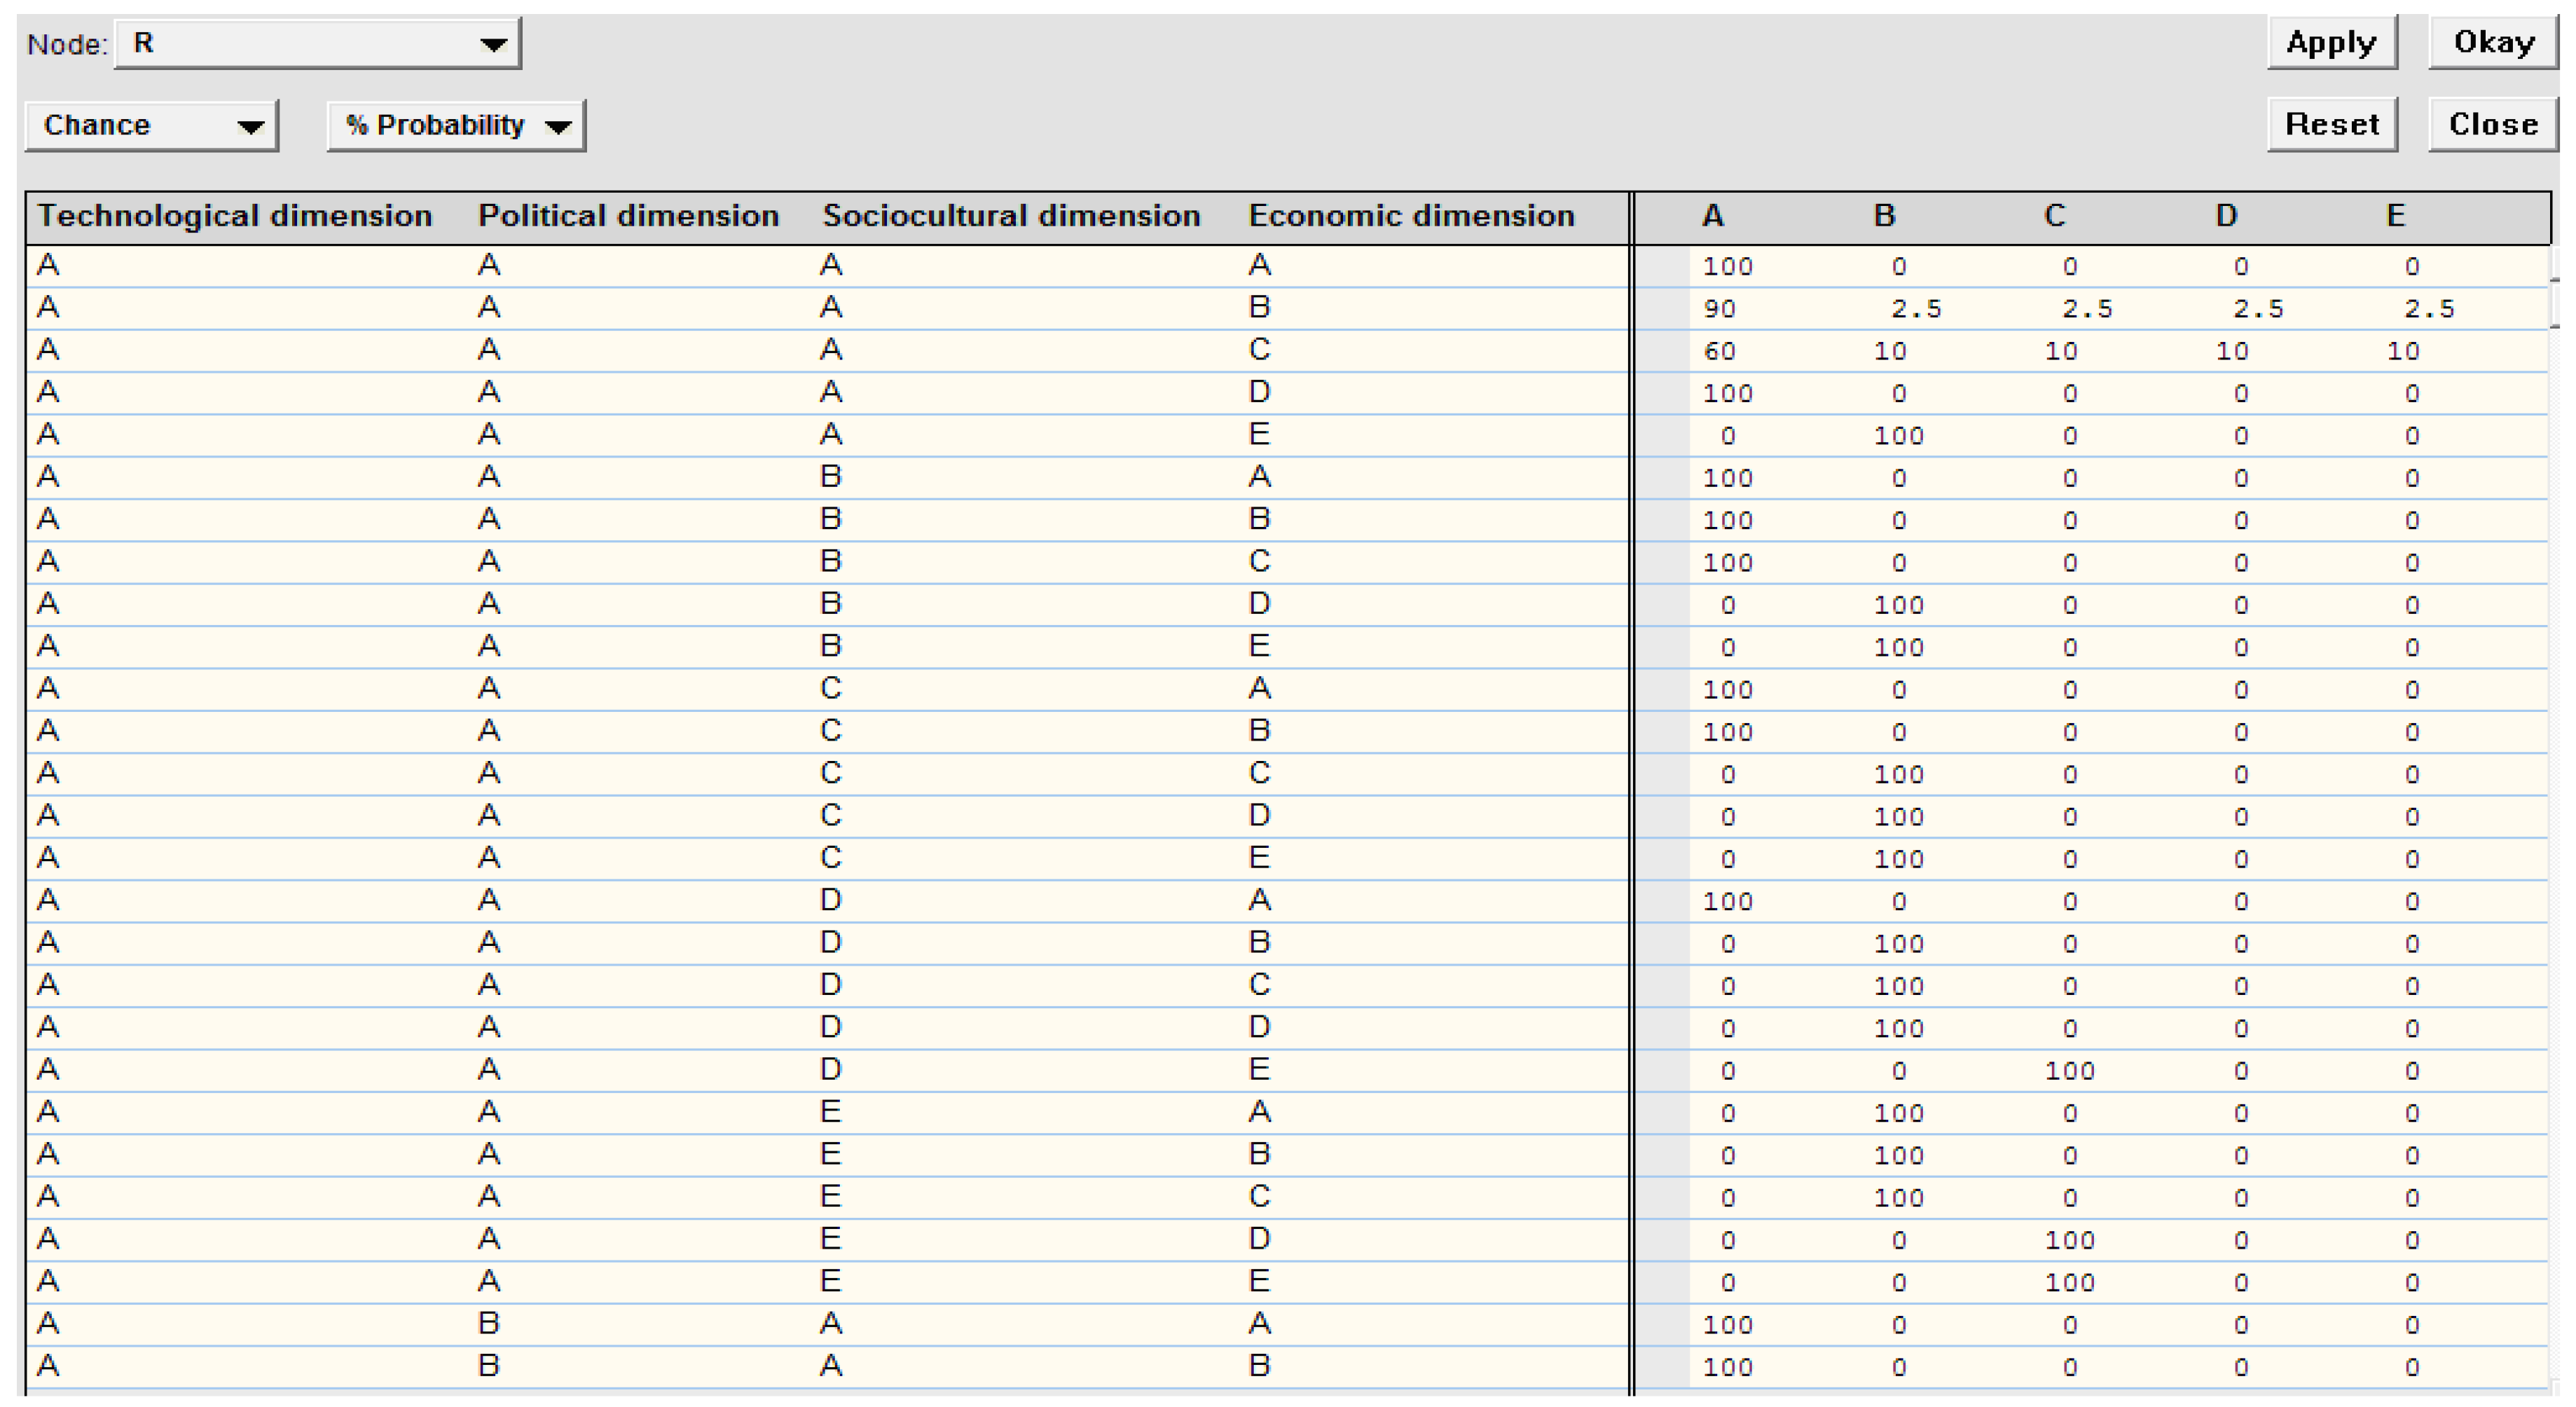Expand the Chance node type dropdown

tap(151, 126)
